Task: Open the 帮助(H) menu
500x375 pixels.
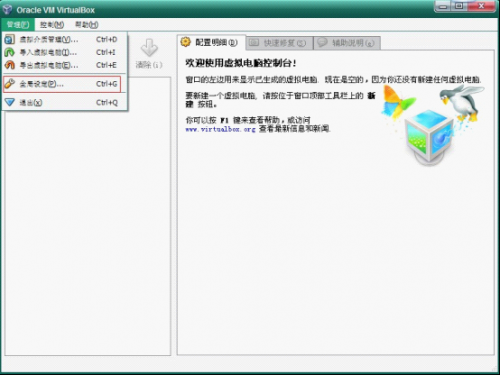Action: coord(86,25)
